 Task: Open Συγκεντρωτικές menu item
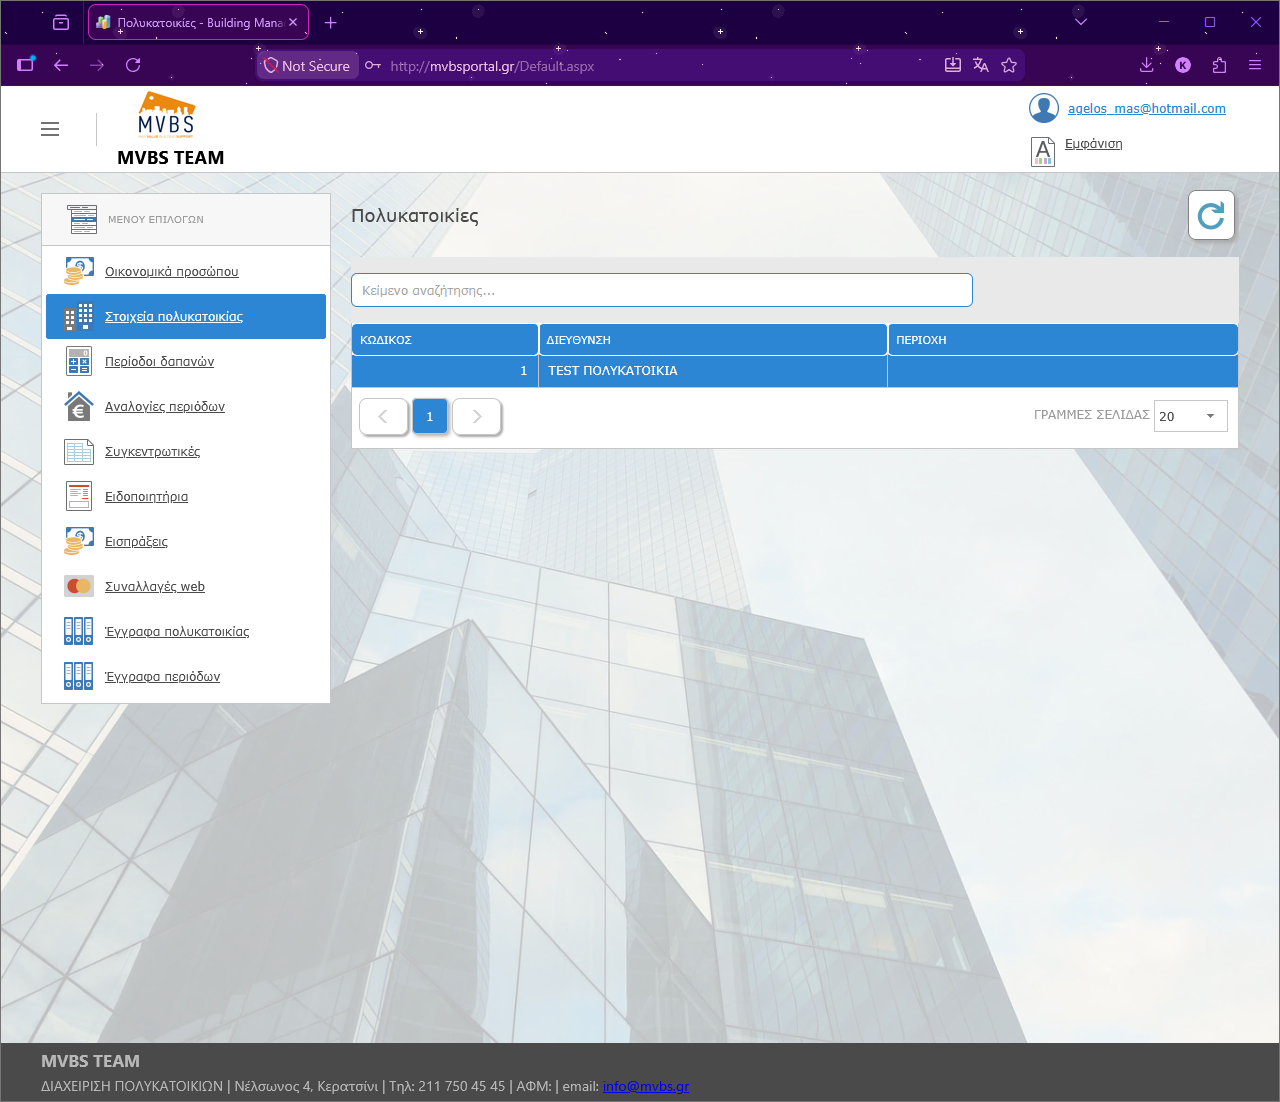(152, 452)
